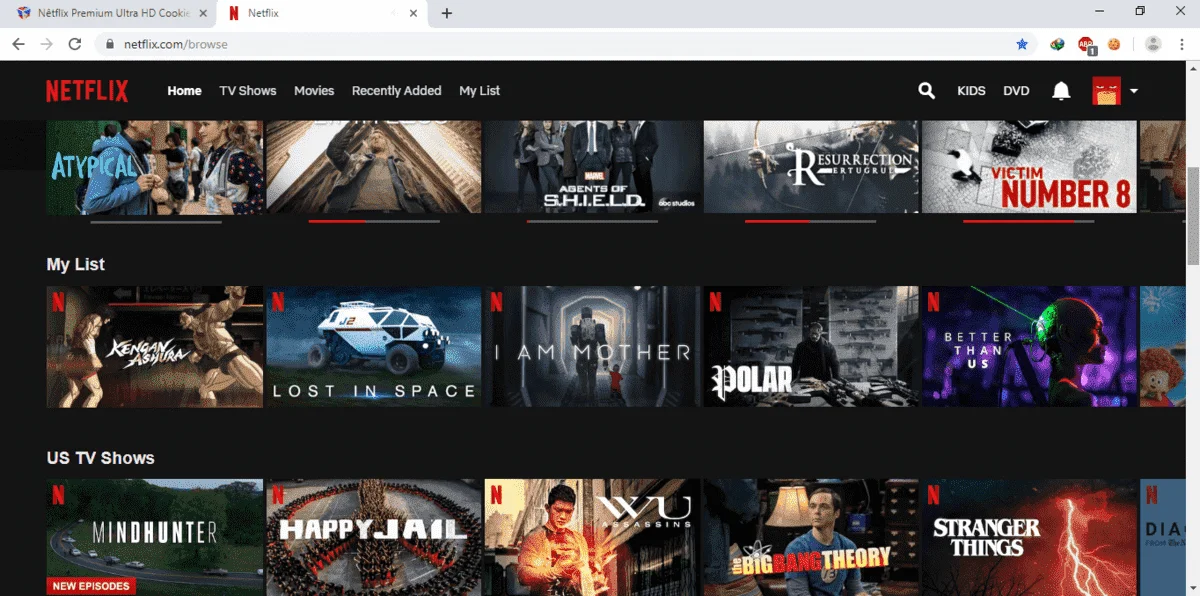Open the notifications bell

1061,91
